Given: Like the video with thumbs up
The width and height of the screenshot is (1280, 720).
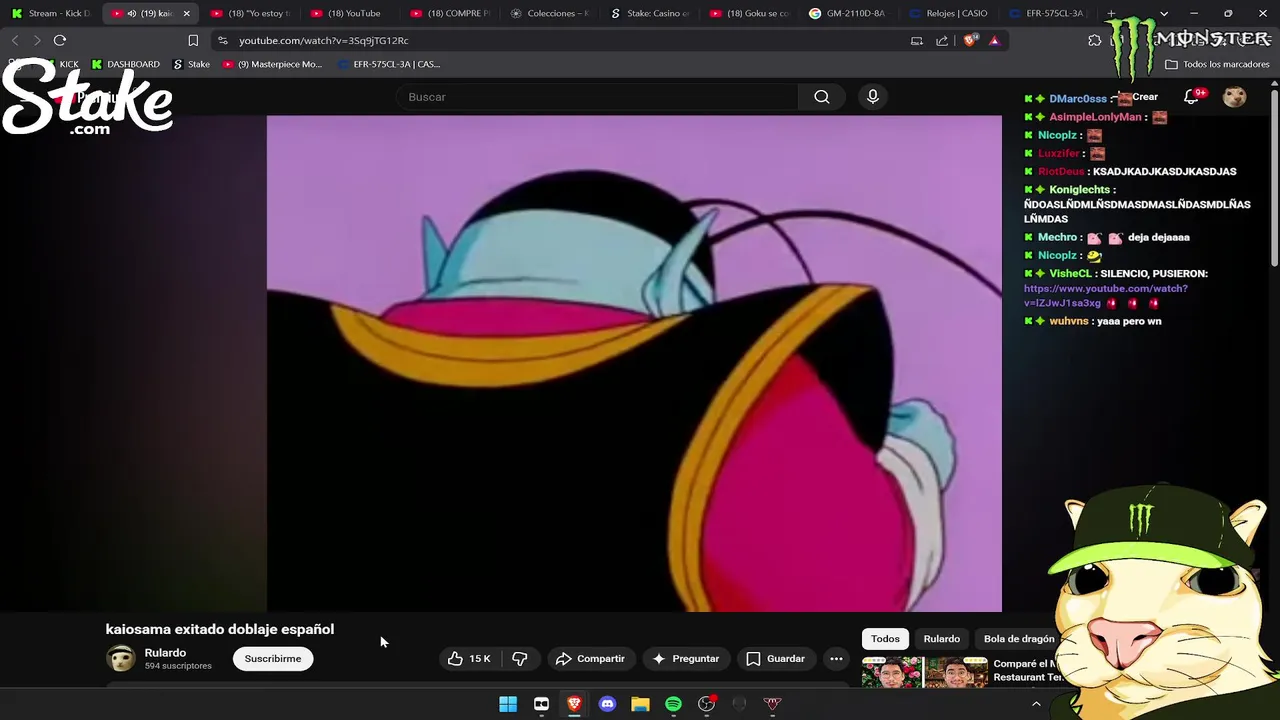Looking at the screenshot, I should [x=470, y=659].
